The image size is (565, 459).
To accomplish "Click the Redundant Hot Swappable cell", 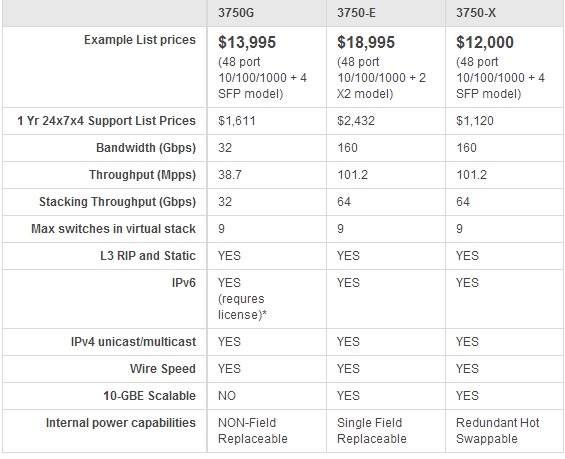I will pos(505,431).
